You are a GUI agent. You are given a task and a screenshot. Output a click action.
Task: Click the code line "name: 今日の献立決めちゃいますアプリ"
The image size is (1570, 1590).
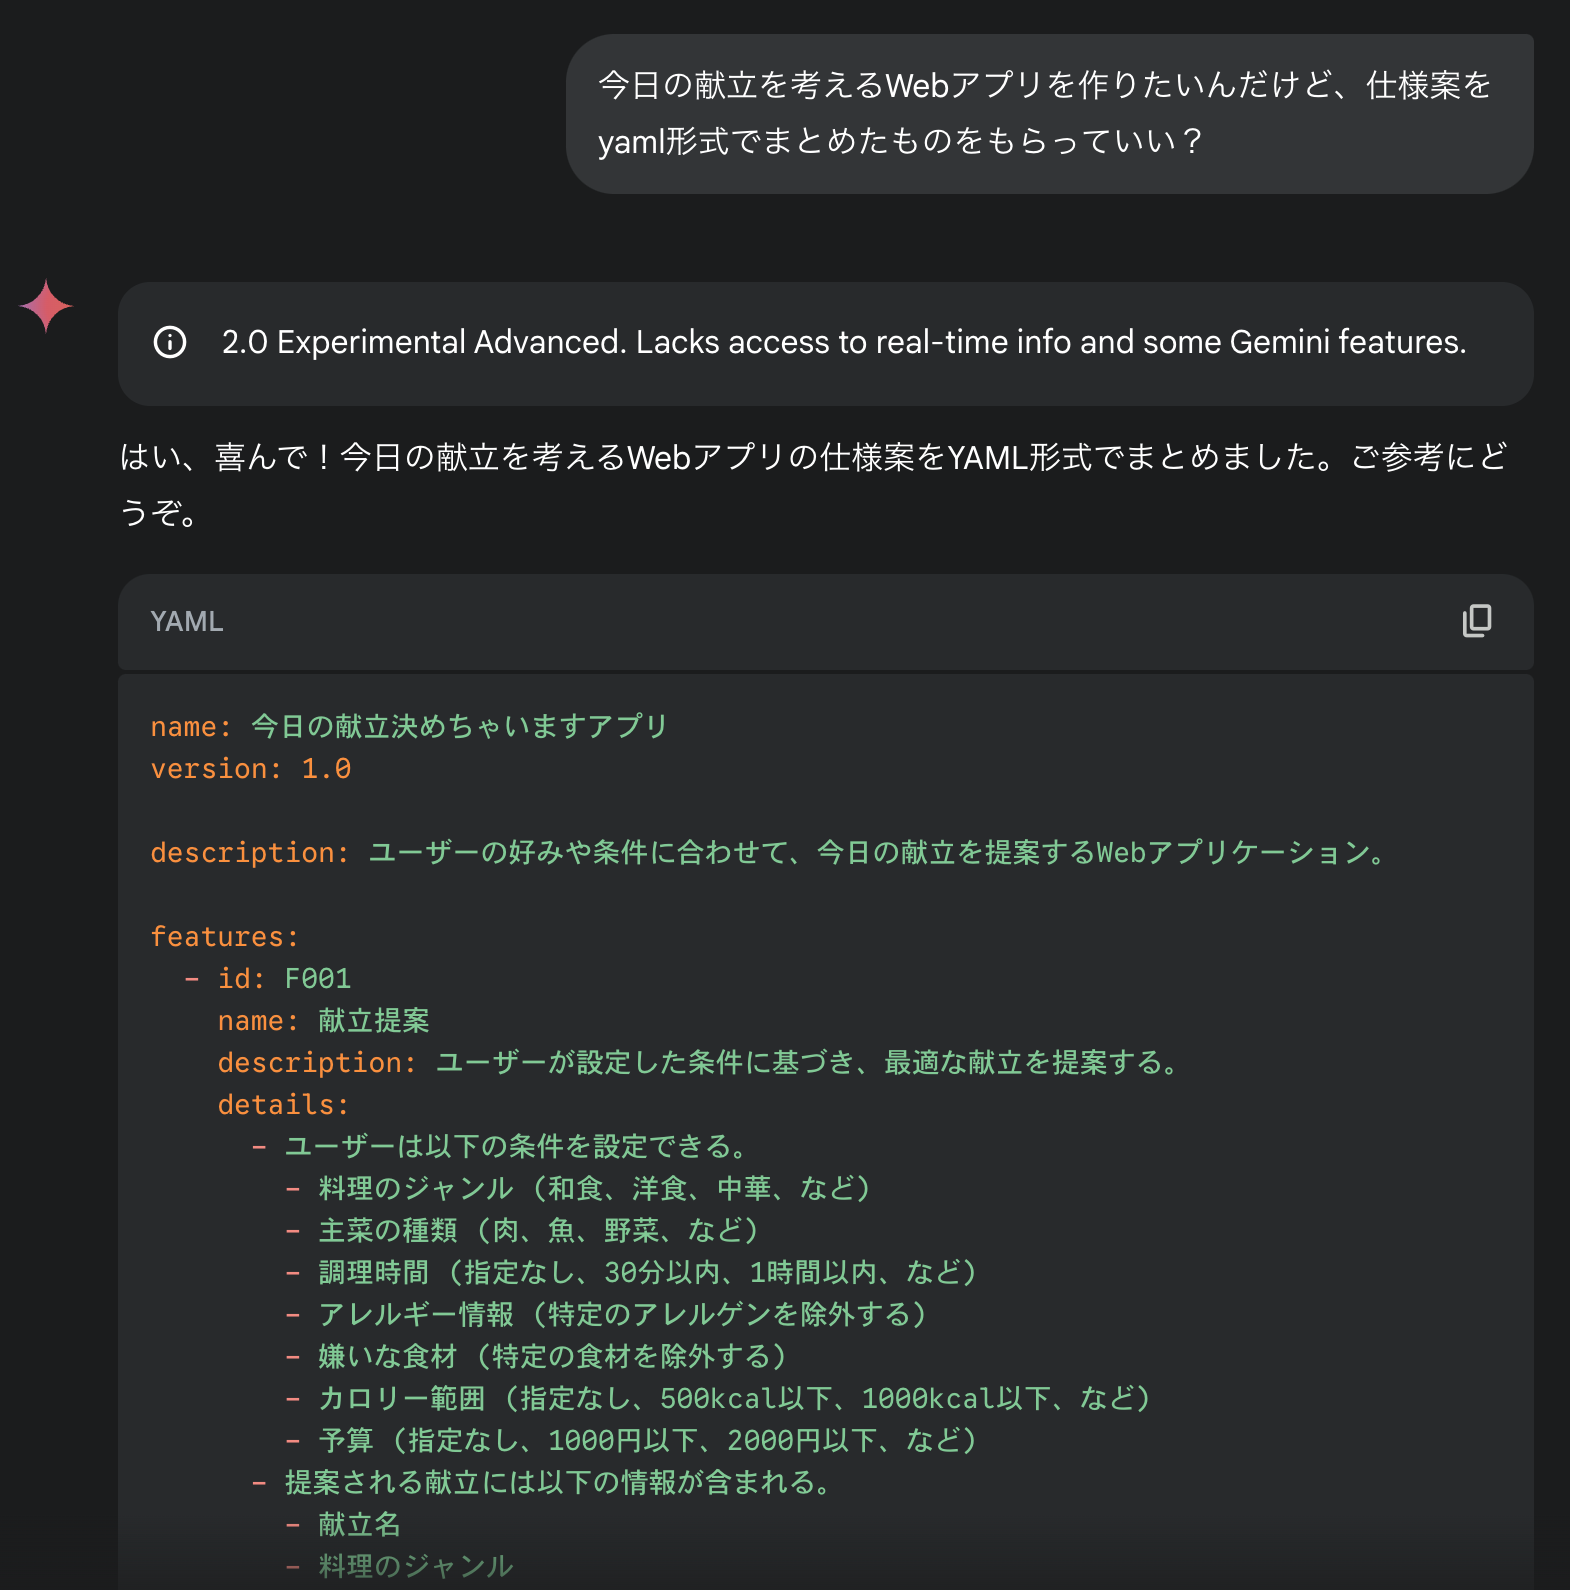408,727
